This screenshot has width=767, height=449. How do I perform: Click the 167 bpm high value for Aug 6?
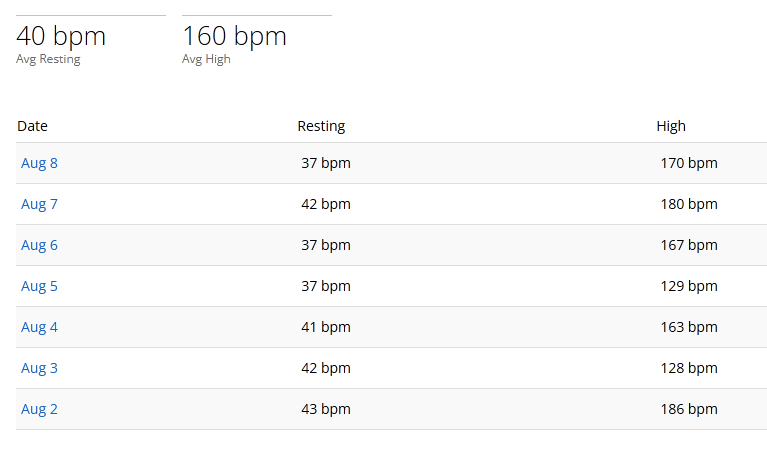click(x=689, y=245)
